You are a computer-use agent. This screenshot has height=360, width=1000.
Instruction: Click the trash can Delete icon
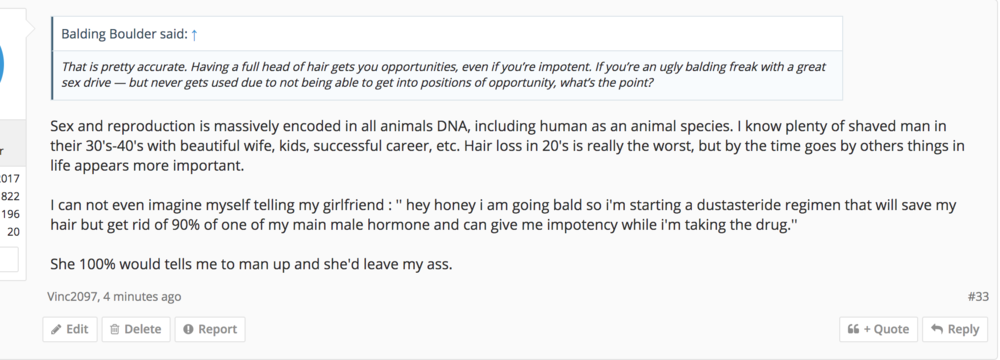pos(115,329)
